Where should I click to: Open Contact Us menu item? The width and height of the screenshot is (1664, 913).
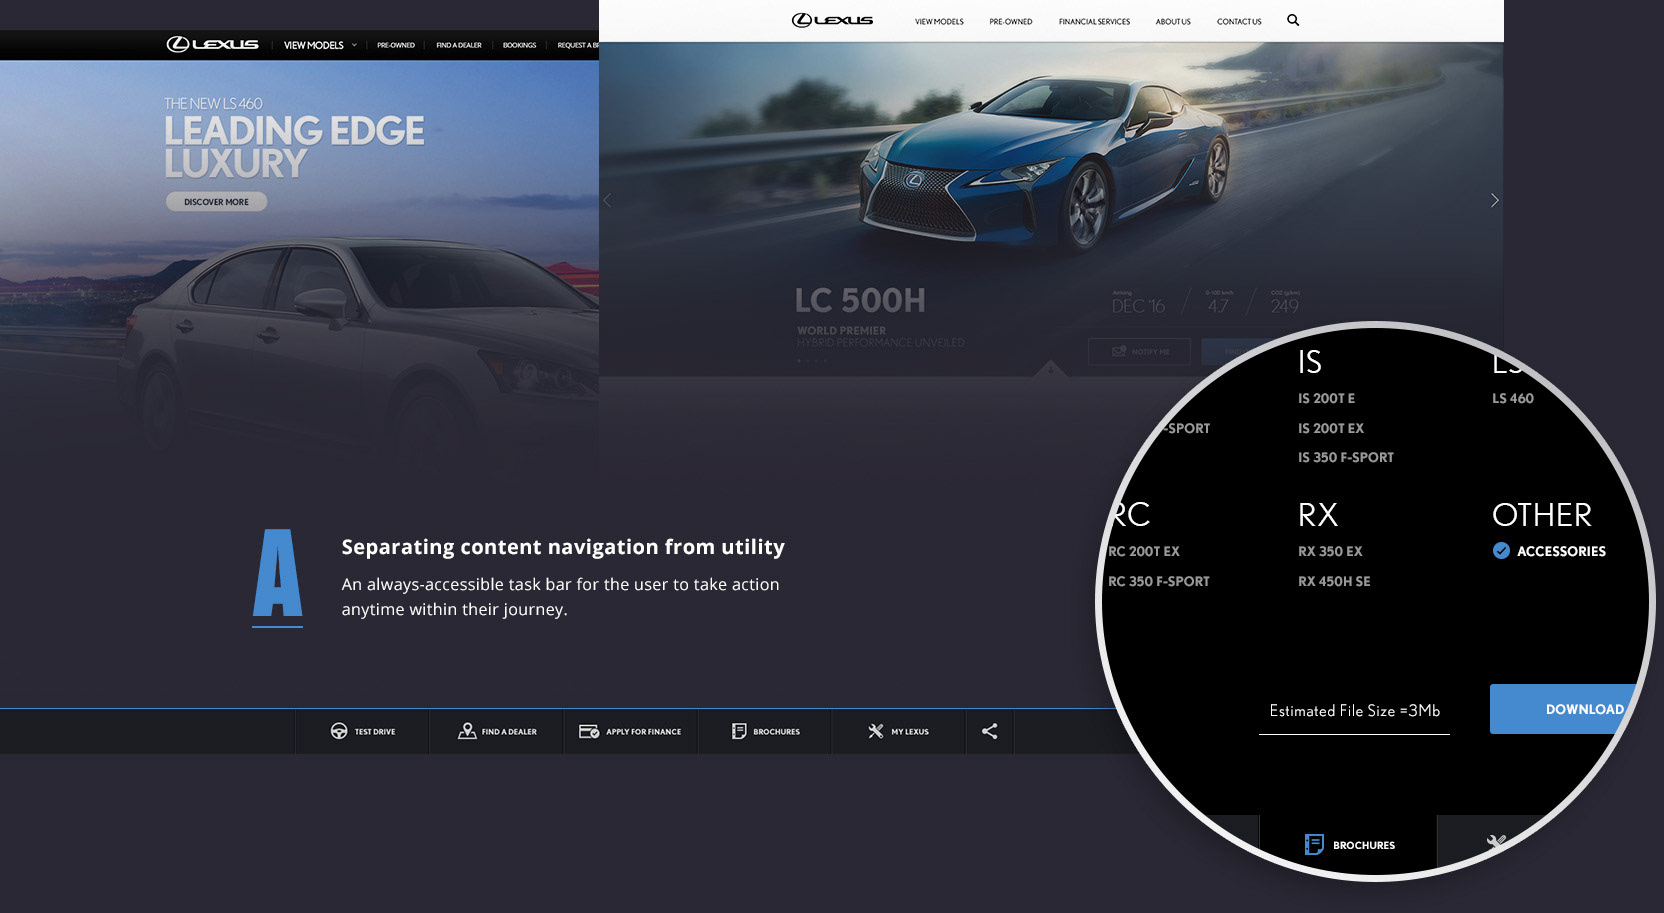pos(1239,21)
